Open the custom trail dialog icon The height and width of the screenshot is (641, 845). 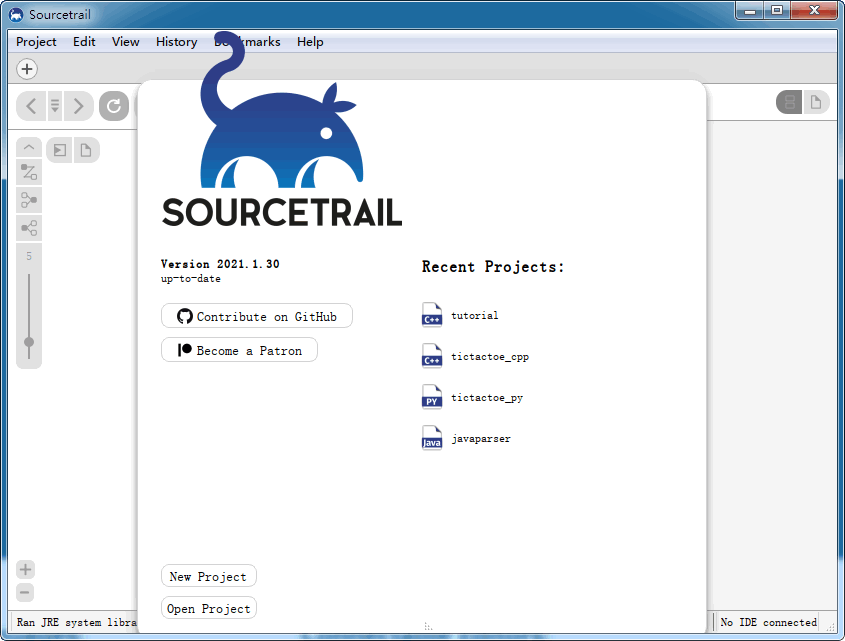[29, 173]
